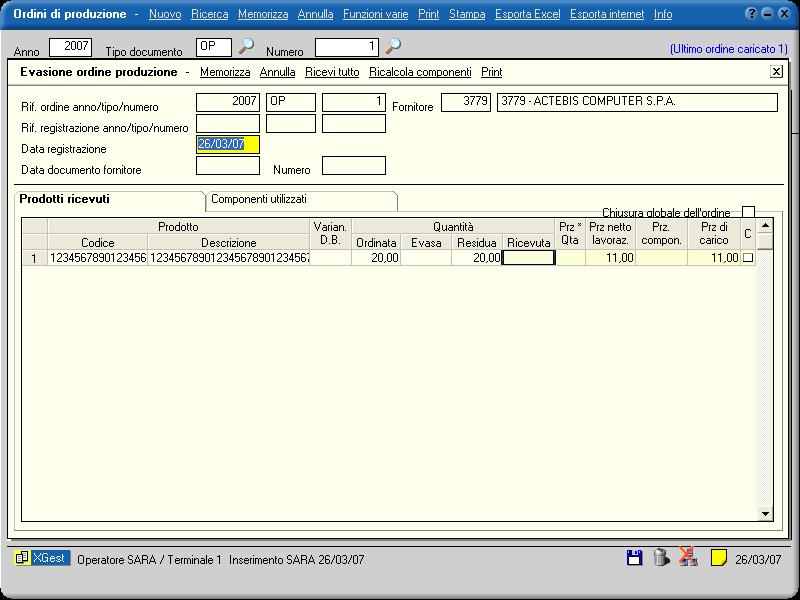Select row 1 header in products grid

tap(35, 258)
